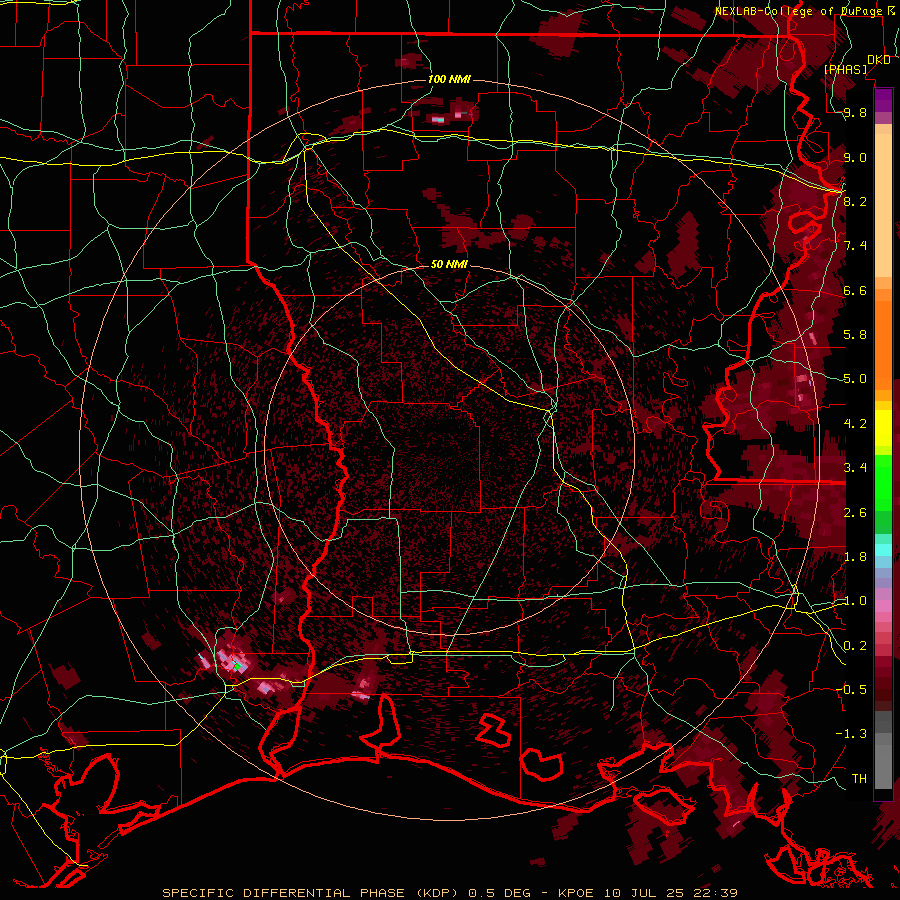
Task: Click 'SPECIFIC DIFFERENTIAL PHASE (KDP)' caption text
Action: click(311, 893)
